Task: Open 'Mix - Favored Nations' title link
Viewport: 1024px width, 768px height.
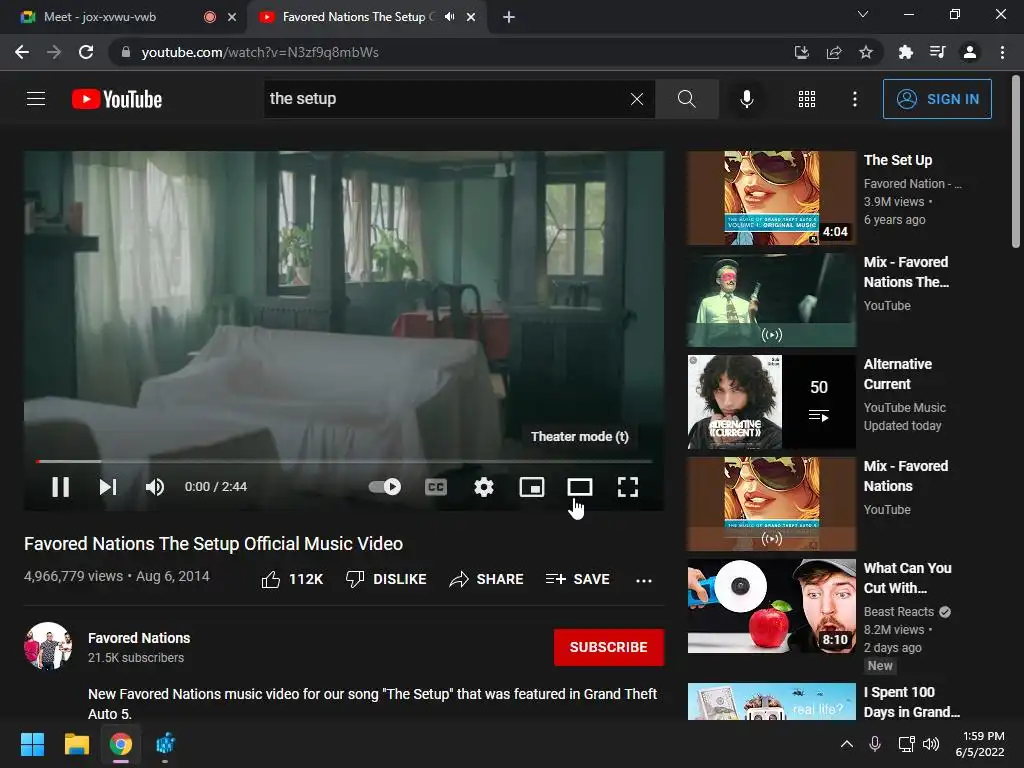Action: click(906, 476)
